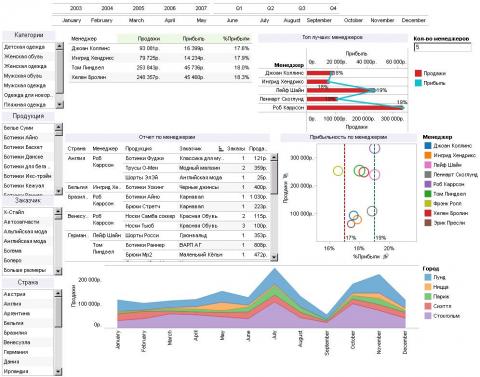Click Стокгольм city legend swatch
This screenshot has height=377, width=480.
click(428, 316)
